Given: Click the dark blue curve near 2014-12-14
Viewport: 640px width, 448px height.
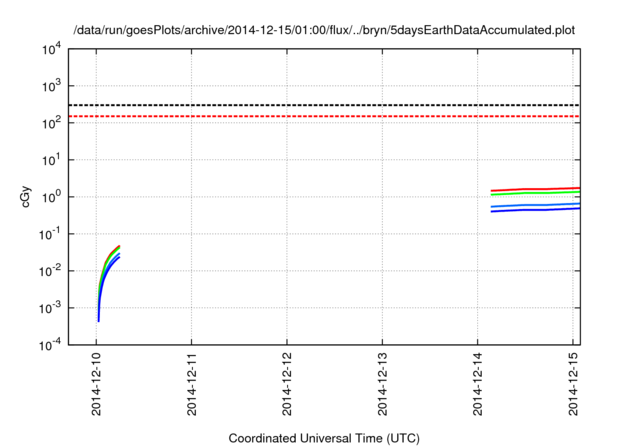Looking at the screenshot, I should tap(535, 210).
